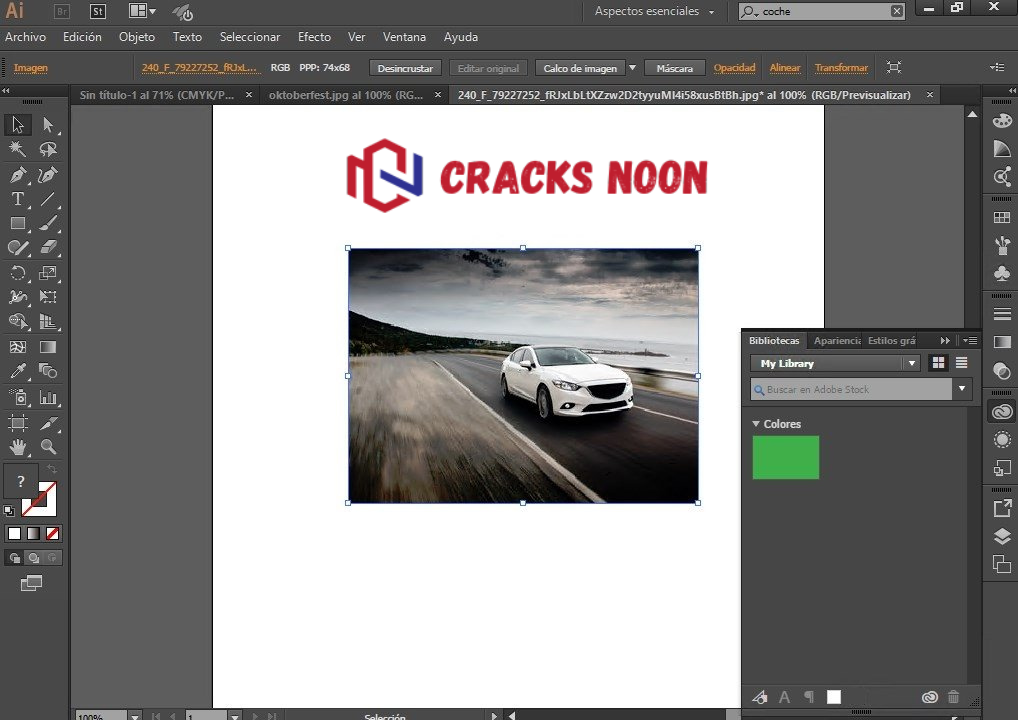Viewport: 1018px width, 720px height.
Task: Open the Aspectos esenciales workspace dropdown
Action: coord(654,11)
